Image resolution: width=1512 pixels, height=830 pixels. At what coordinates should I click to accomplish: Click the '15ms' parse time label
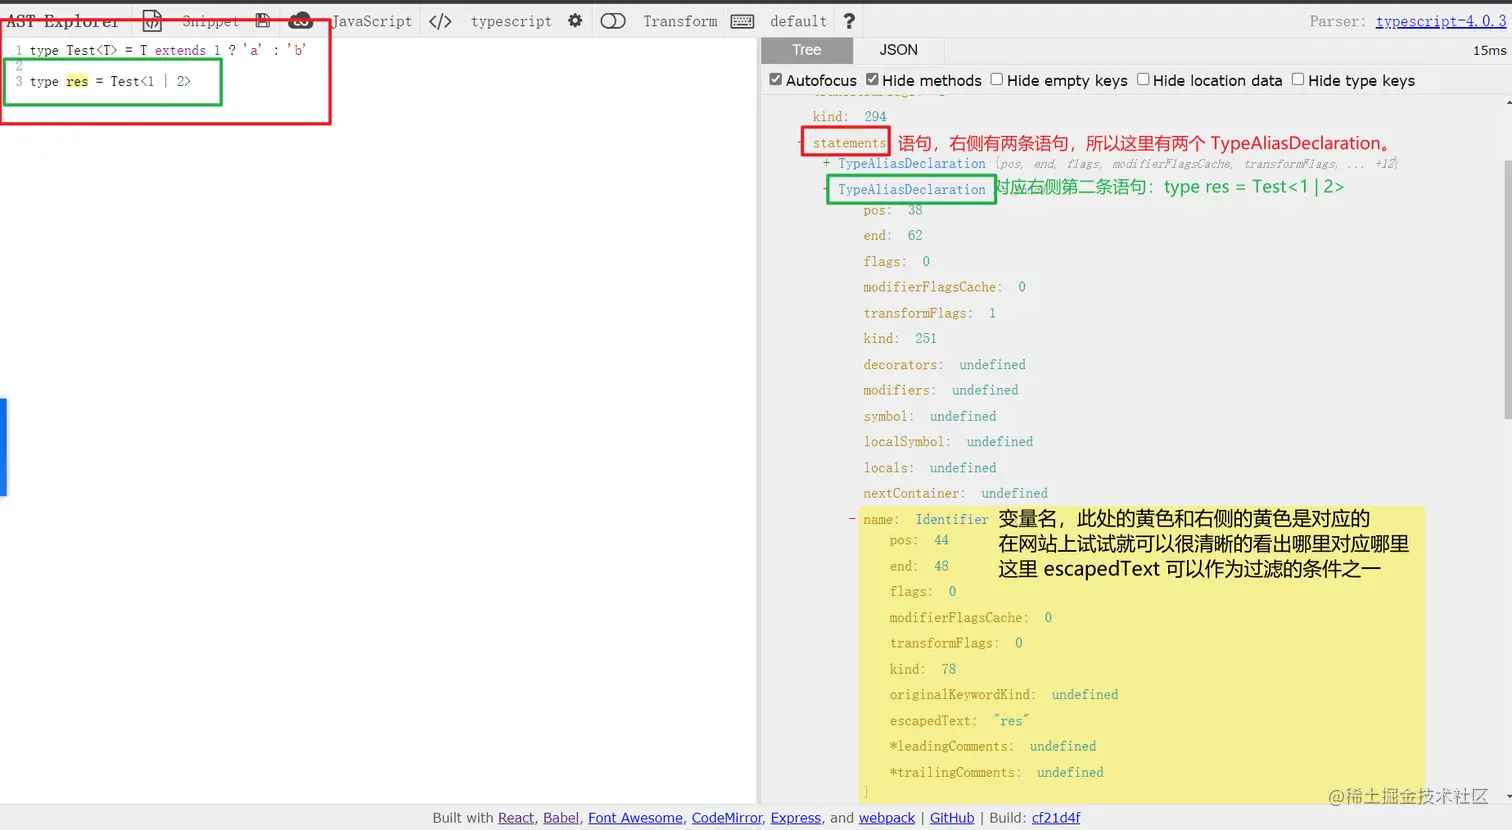pos(1489,50)
